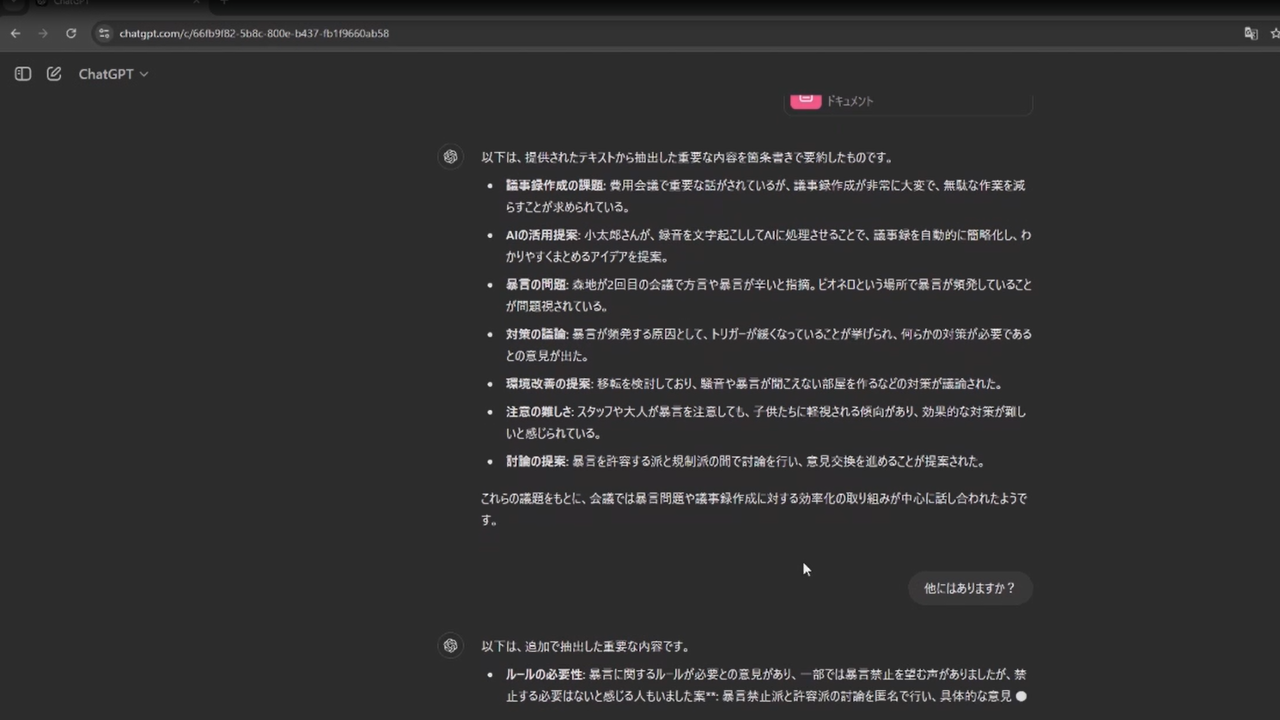Toggle the ChatGPT sidebar panel
The image size is (1280, 720).
[23, 74]
